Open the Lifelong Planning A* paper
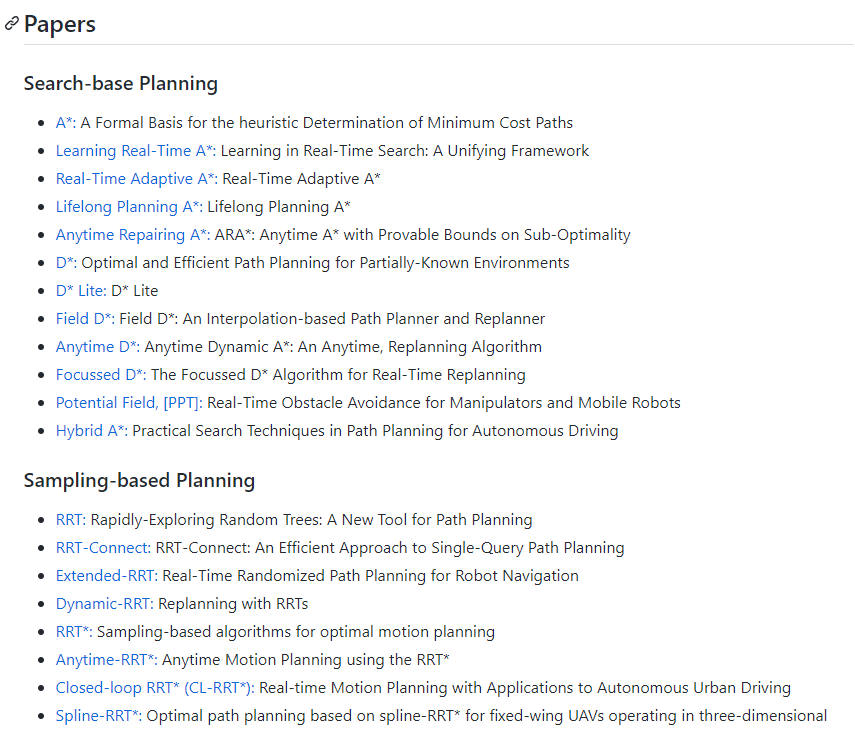 pyautogui.click(x=129, y=207)
